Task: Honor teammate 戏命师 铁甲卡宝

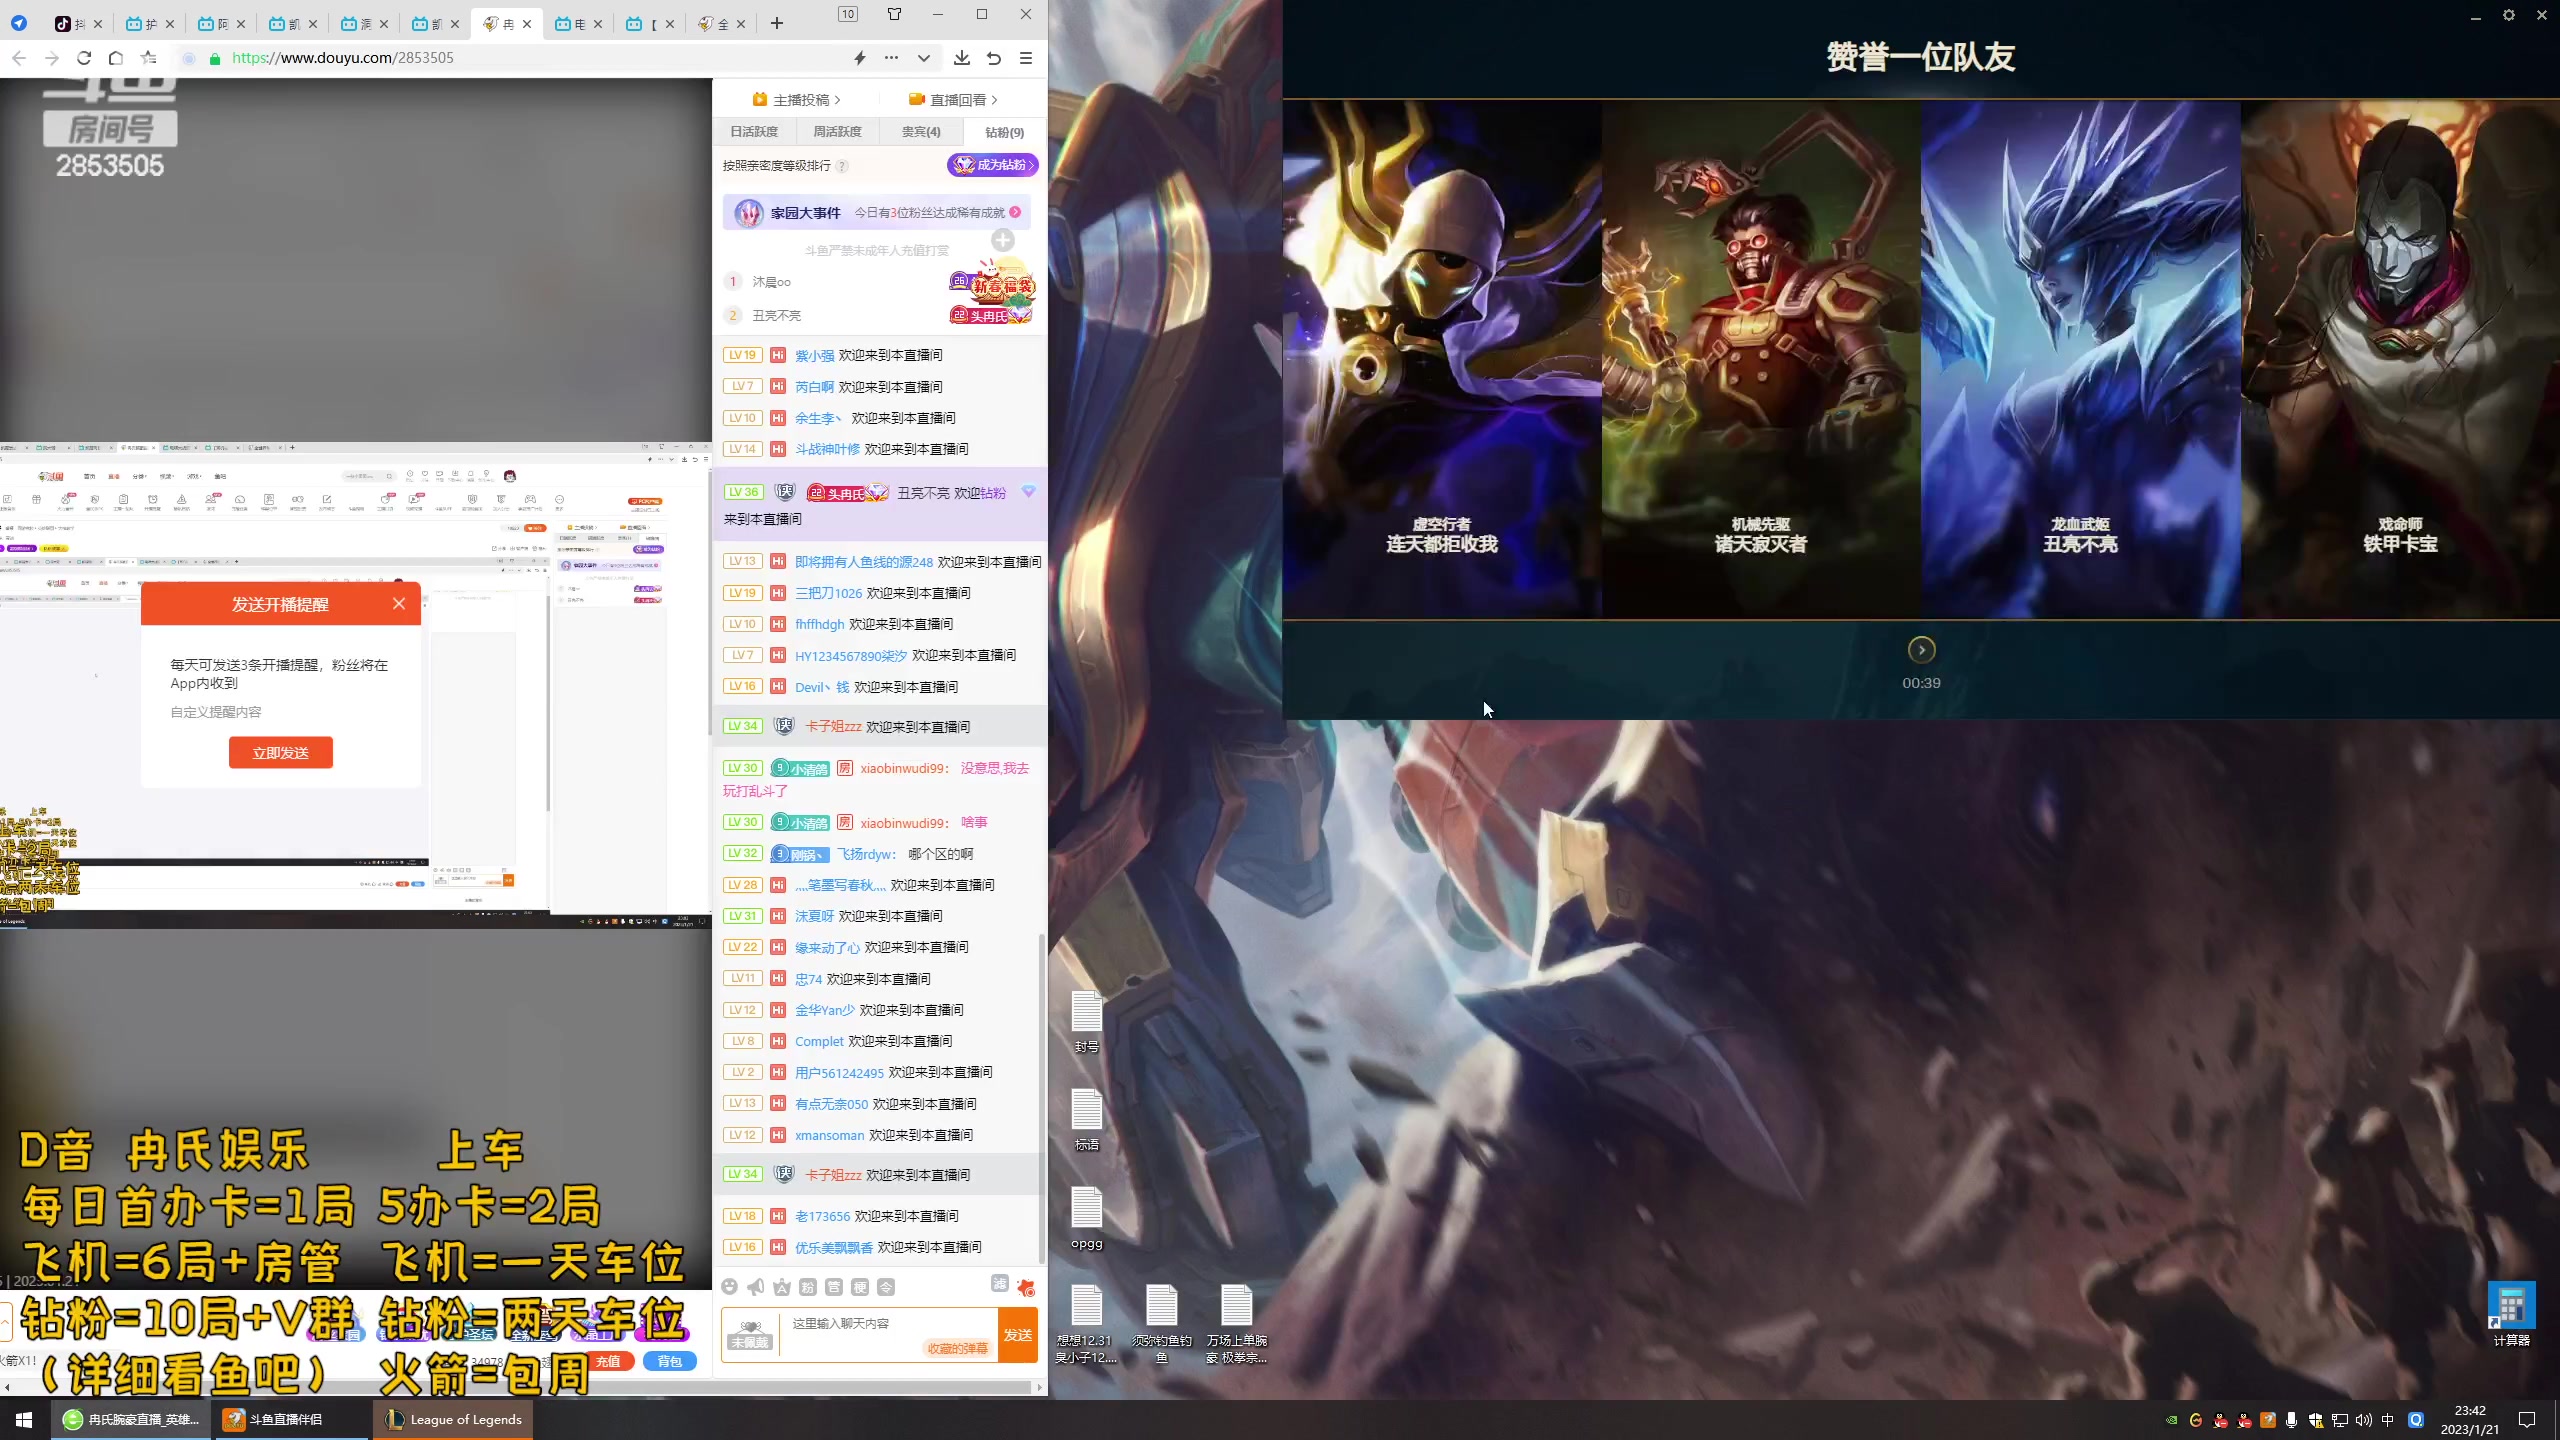Action: pyautogui.click(x=2400, y=360)
